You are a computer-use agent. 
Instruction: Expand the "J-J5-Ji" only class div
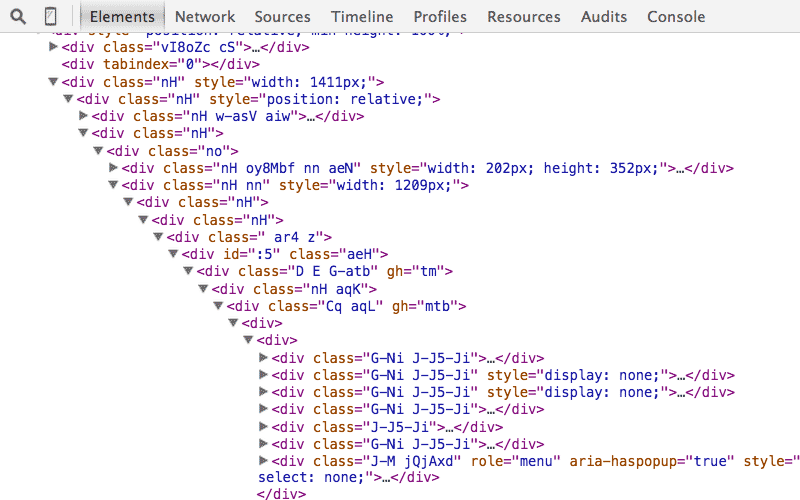tap(264, 427)
